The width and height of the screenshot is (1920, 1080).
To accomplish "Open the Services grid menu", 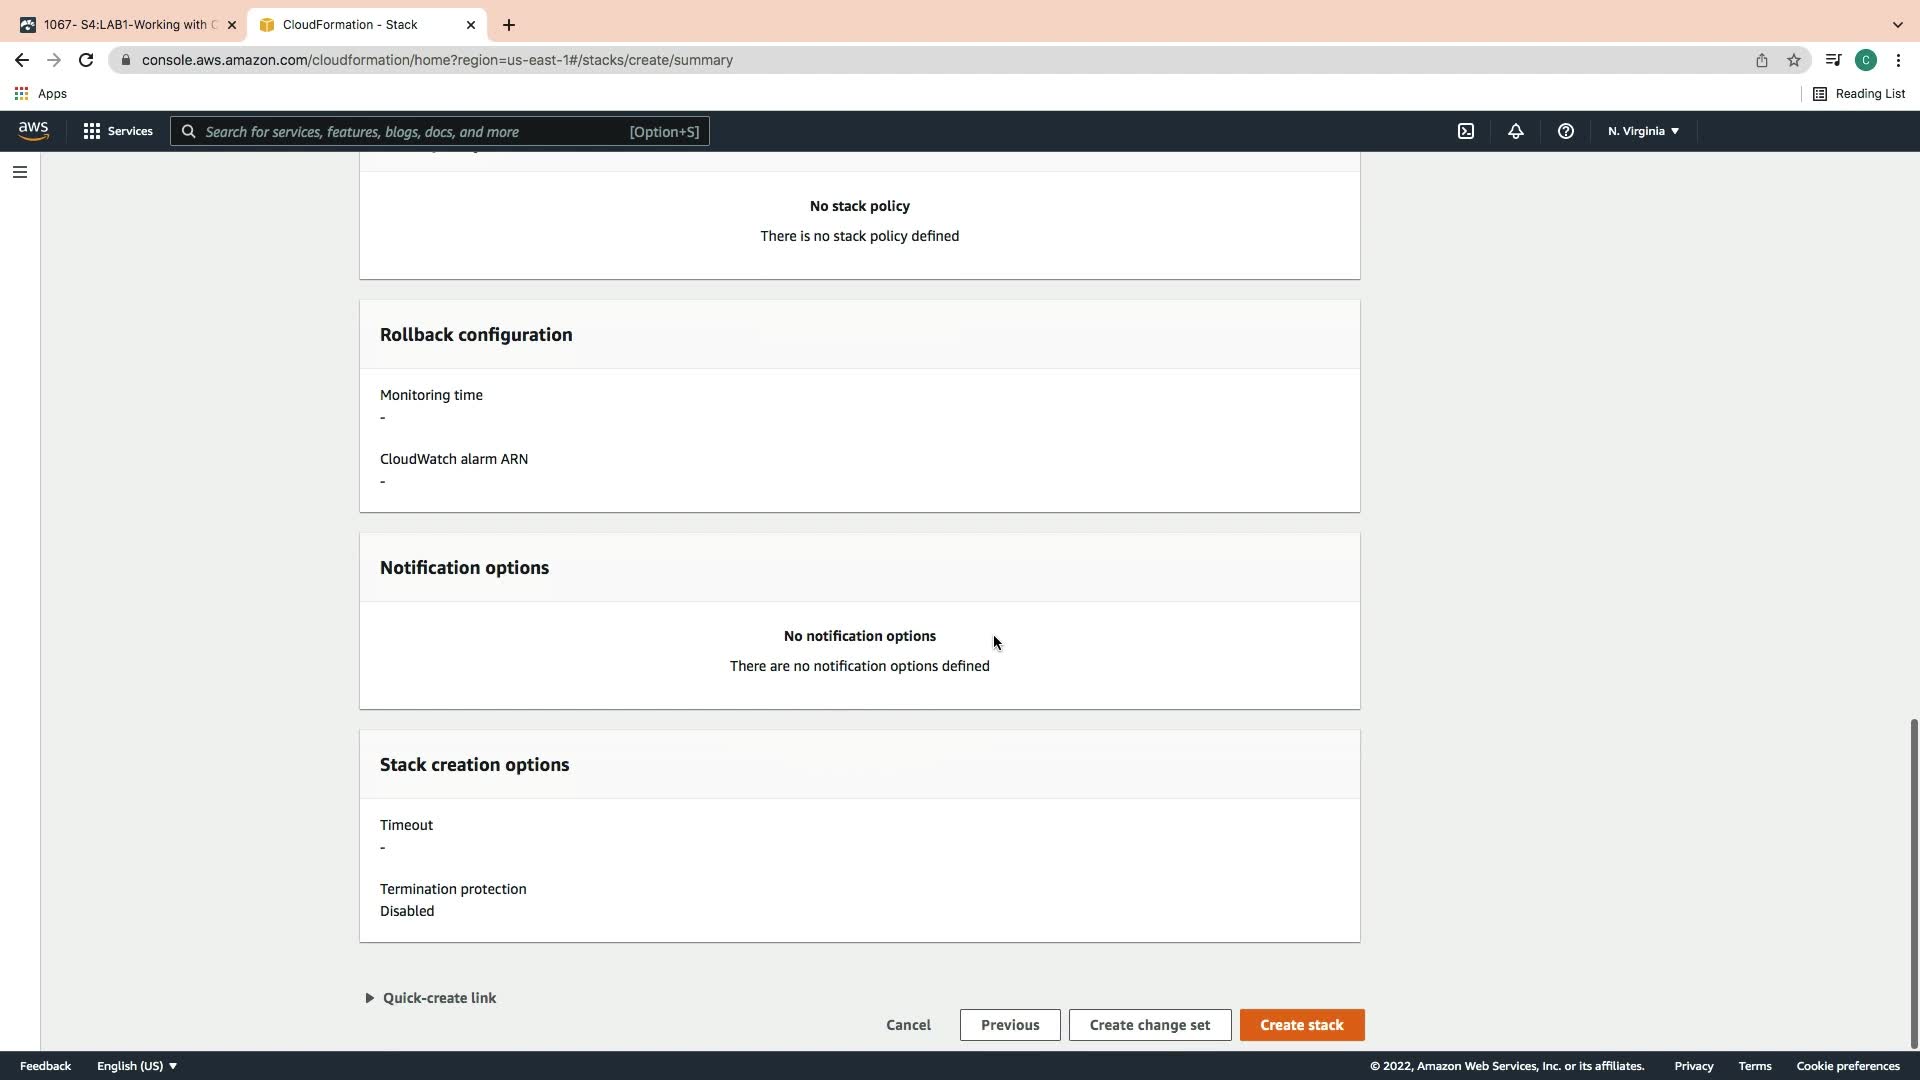I will click(118, 131).
